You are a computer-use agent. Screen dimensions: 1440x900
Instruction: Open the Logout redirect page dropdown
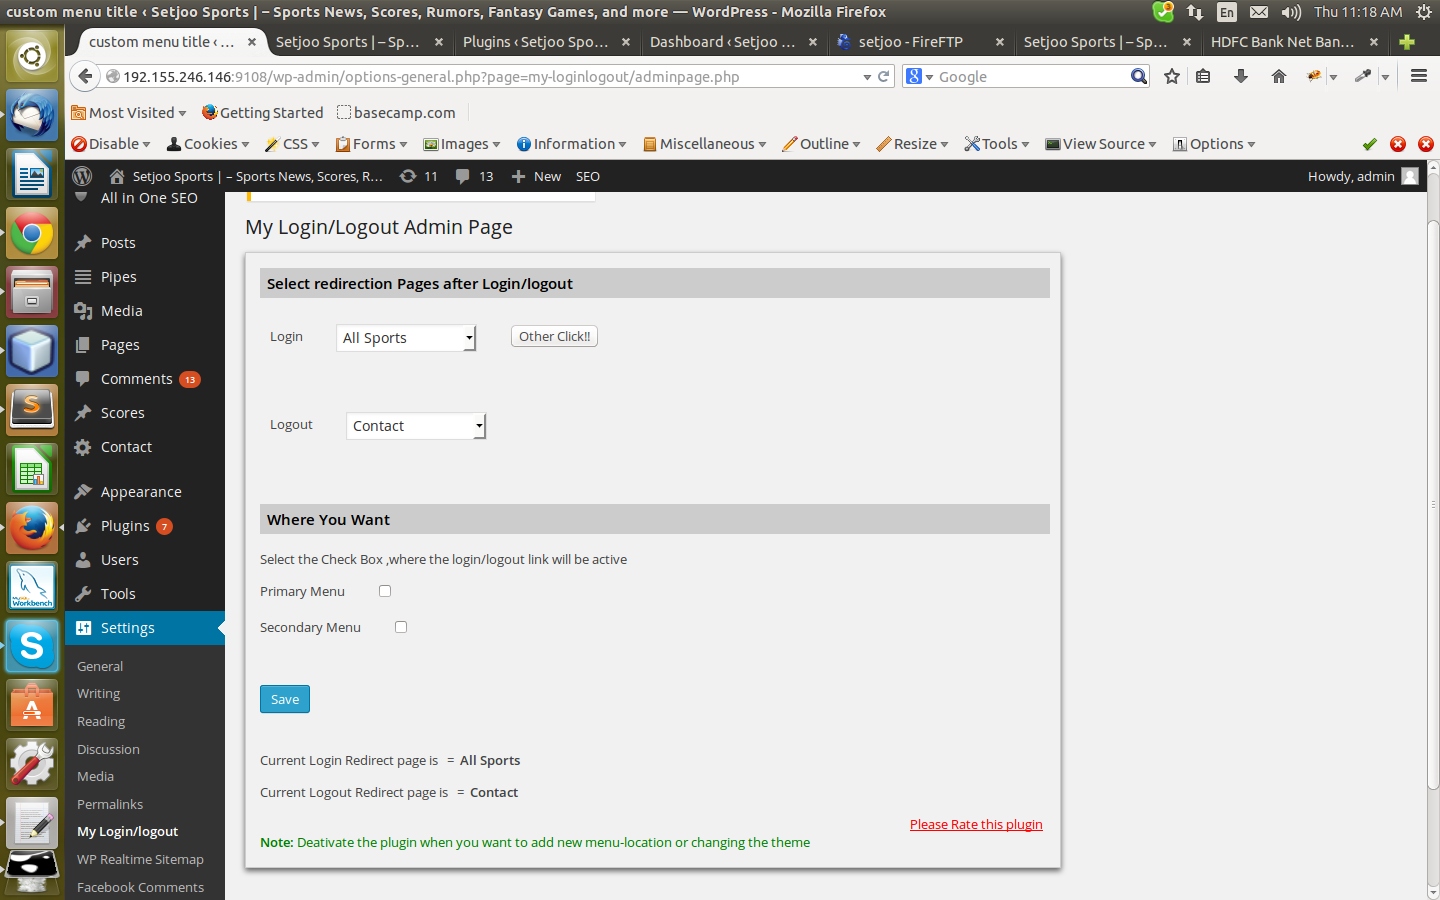pos(416,426)
